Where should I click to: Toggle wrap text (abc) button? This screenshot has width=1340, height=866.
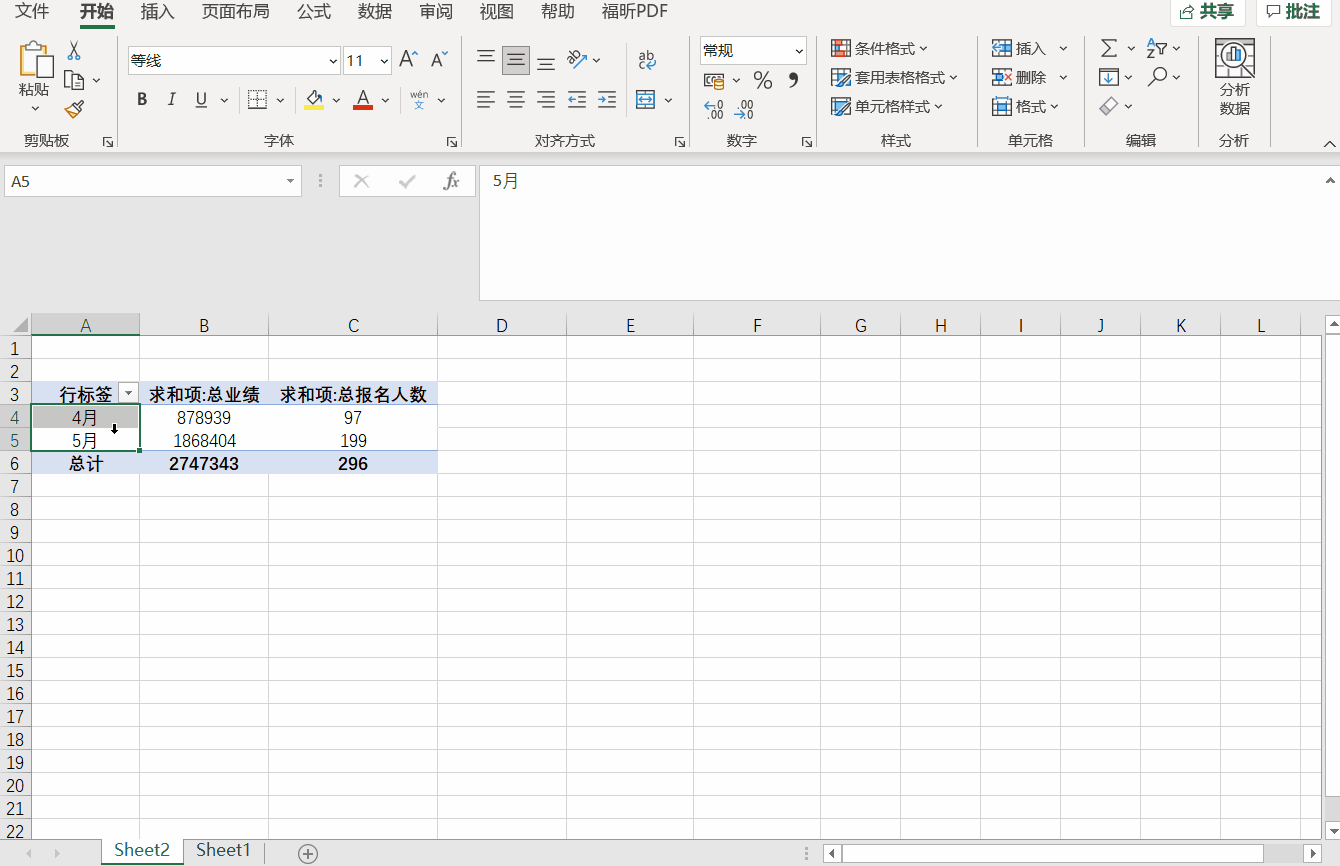647,60
